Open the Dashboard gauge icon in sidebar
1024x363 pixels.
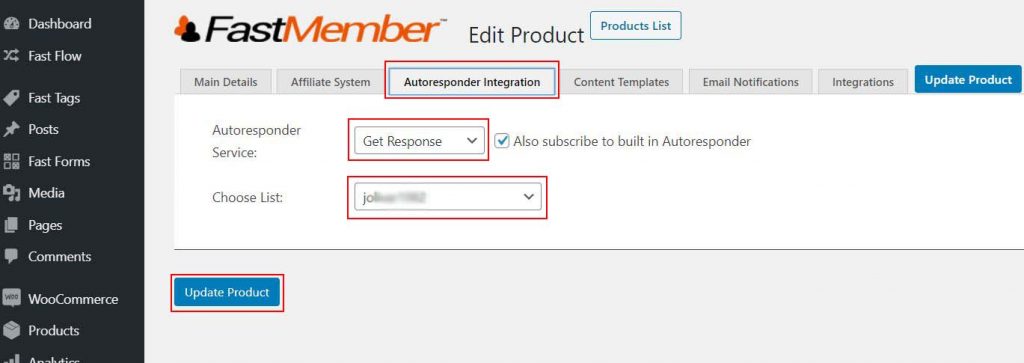point(10,24)
